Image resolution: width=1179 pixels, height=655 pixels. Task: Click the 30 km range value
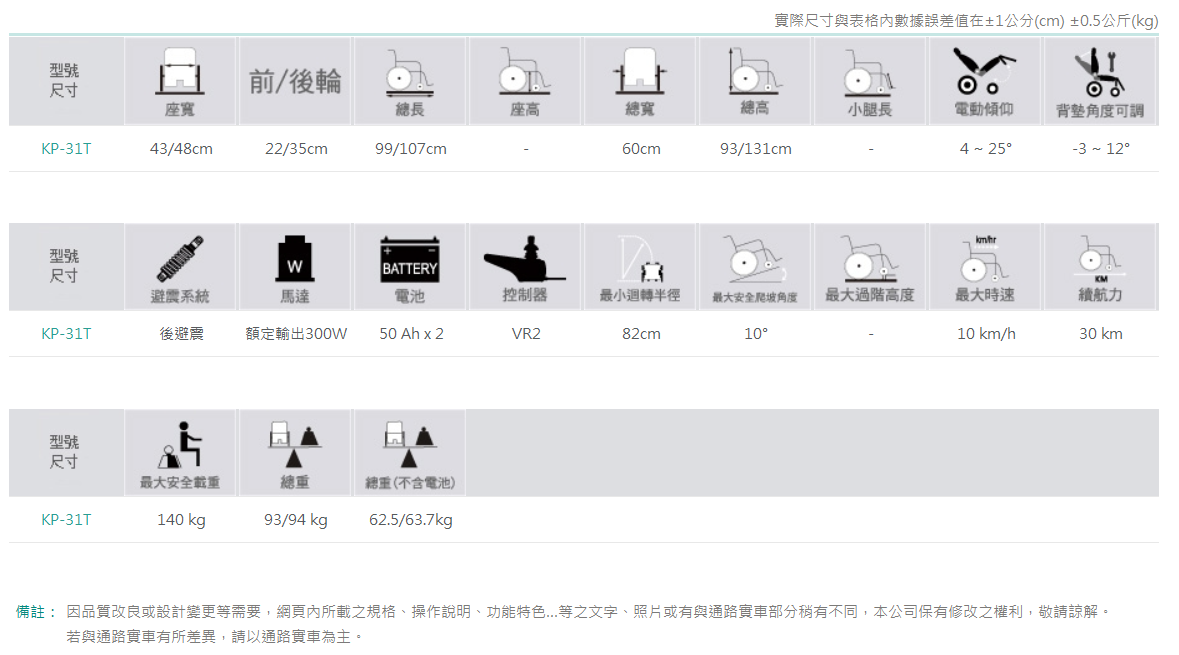(1100, 334)
